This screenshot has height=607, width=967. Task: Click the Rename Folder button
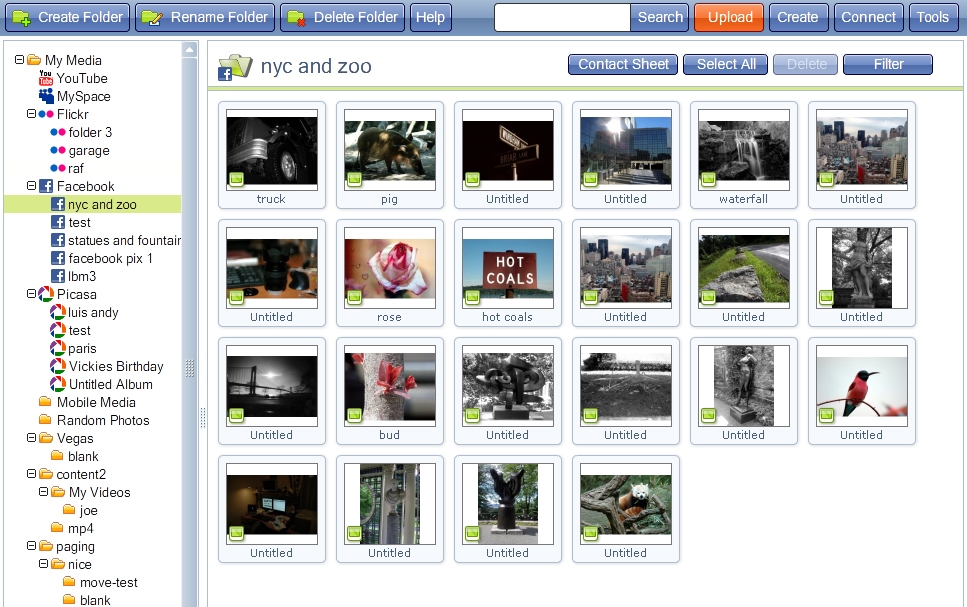coord(205,17)
